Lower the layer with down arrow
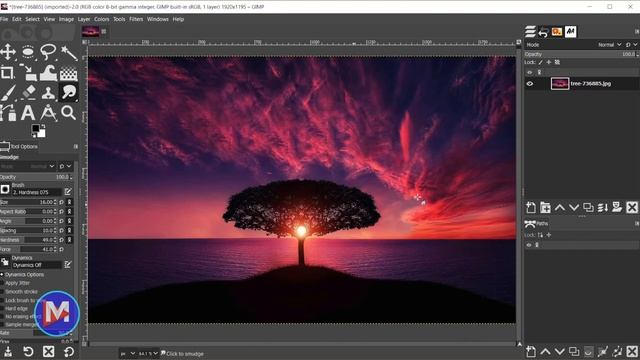The image size is (640, 360). point(574,207)
